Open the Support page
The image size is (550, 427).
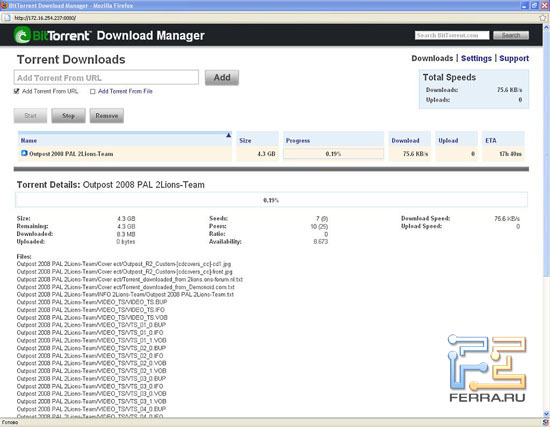tap(514, 58)
